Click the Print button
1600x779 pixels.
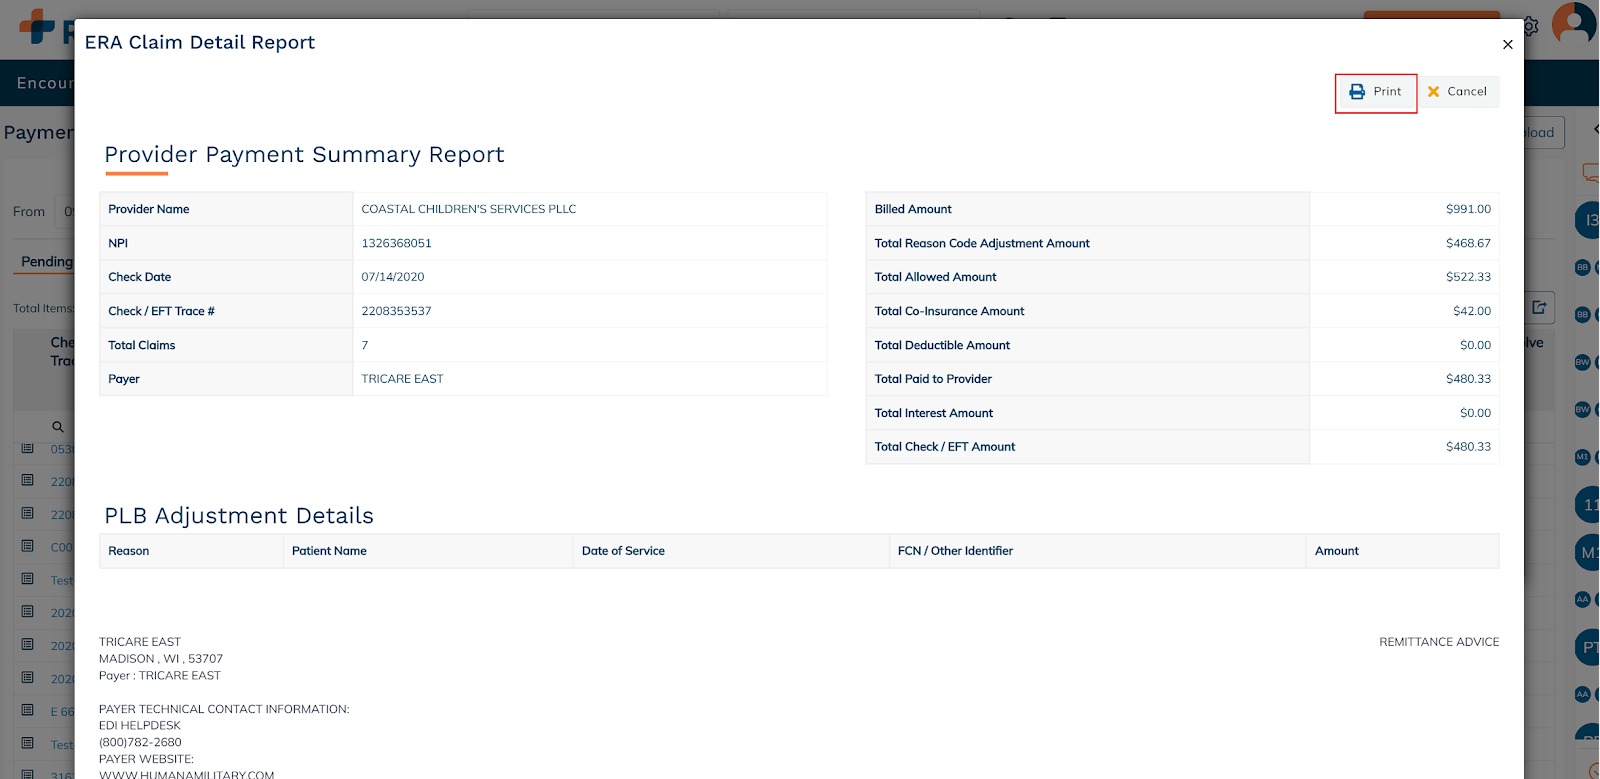[1376, 92]
